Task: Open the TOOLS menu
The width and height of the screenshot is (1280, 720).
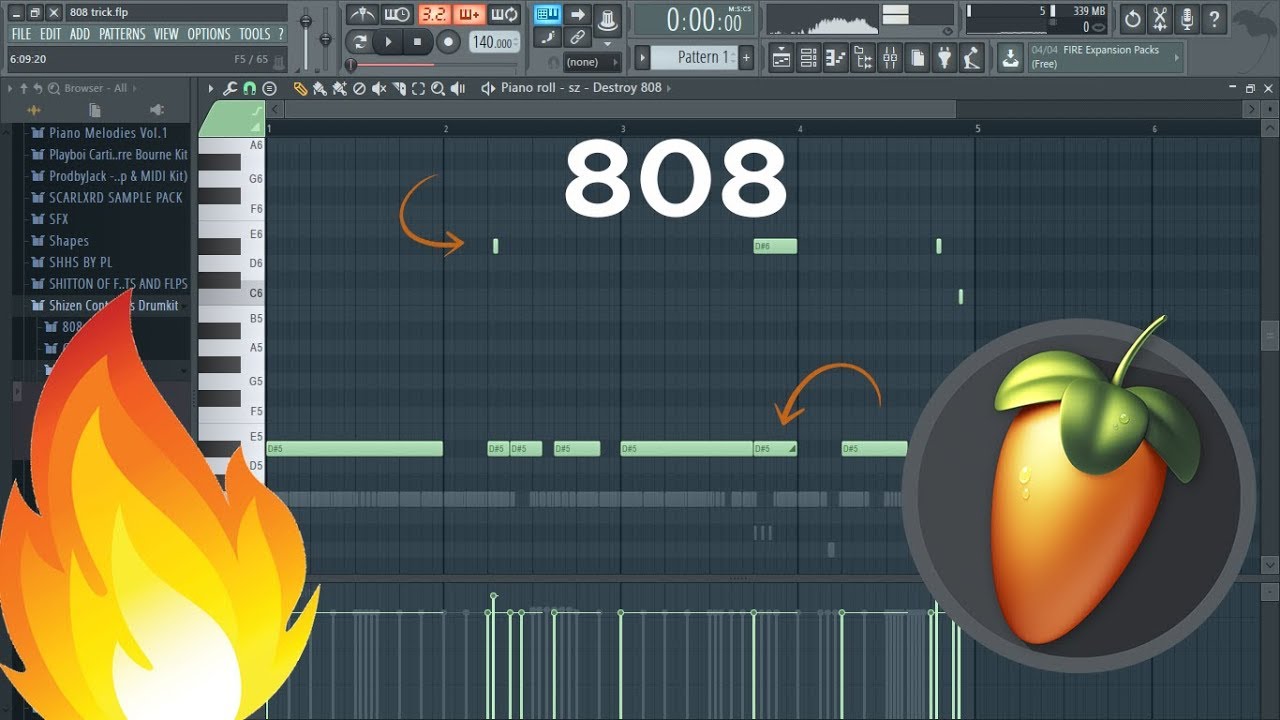Action: pos(255,34)
